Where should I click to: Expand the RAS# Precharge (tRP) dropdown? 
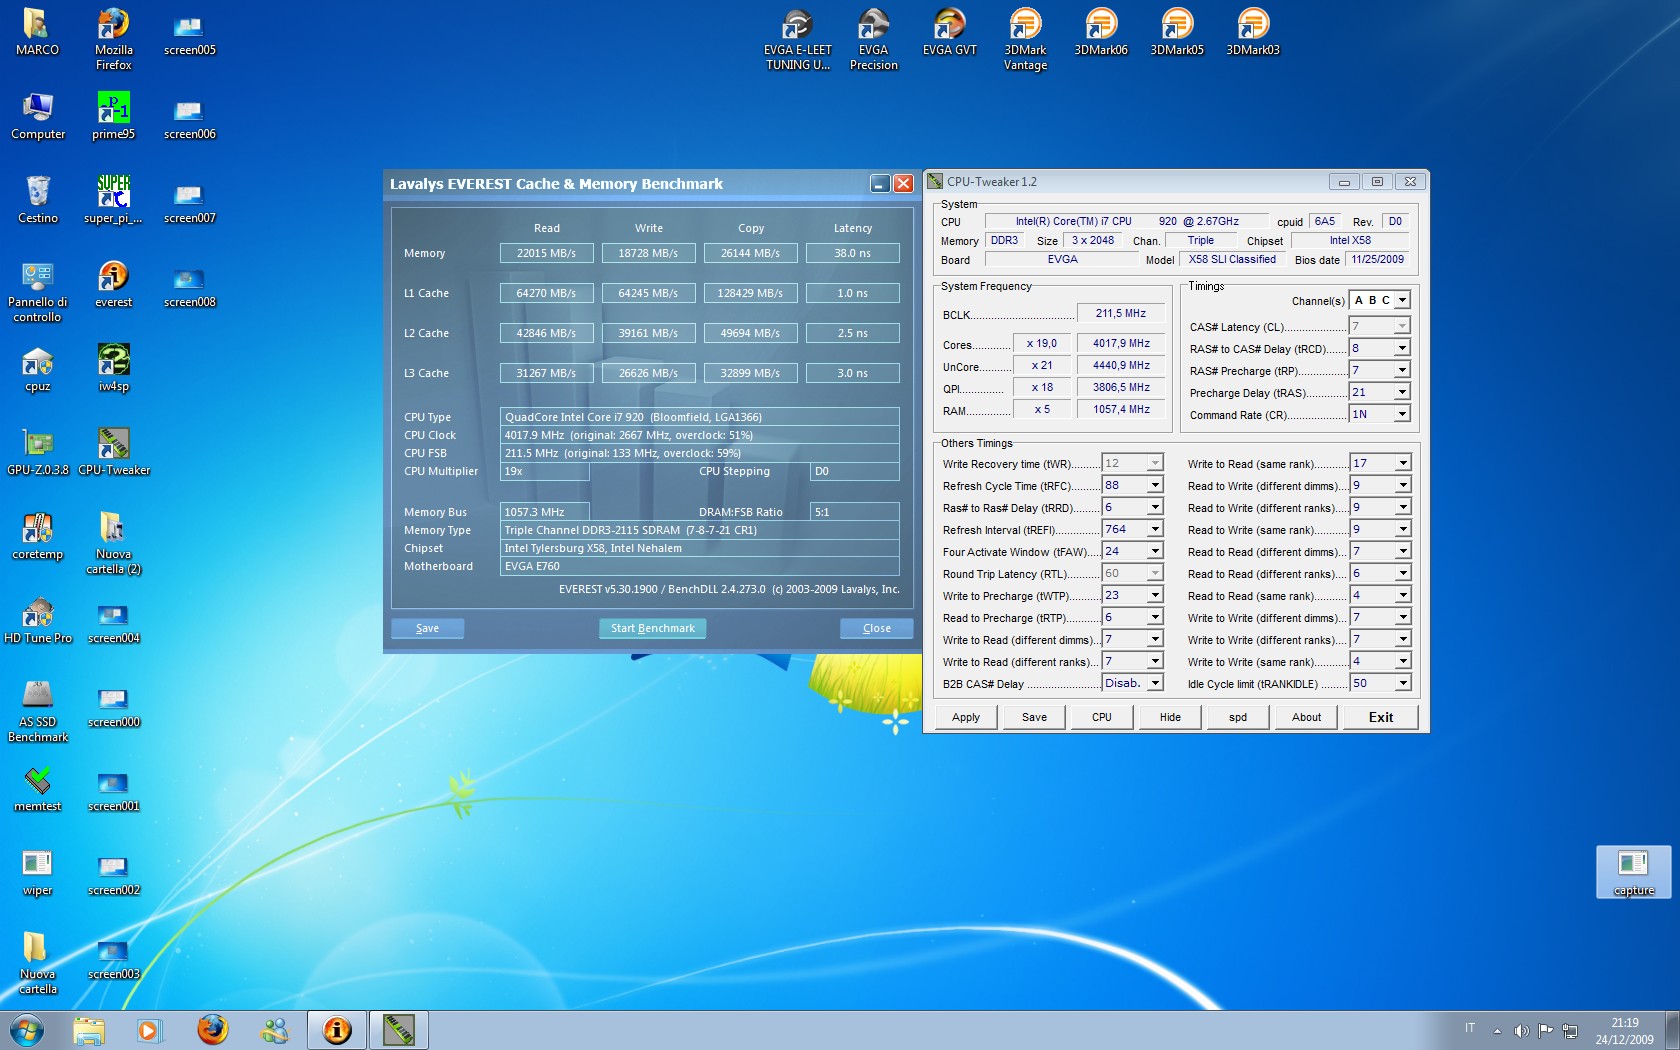[x=1402, y=370]
